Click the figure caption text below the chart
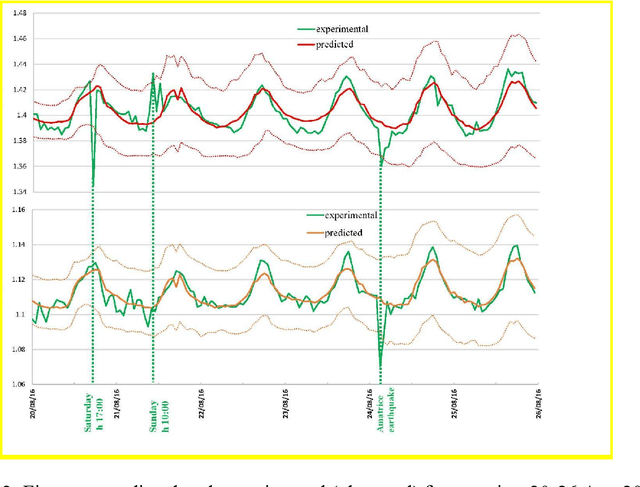Image resolution: width=640 pixels, height=487 pixels. [x=320, y=477]
